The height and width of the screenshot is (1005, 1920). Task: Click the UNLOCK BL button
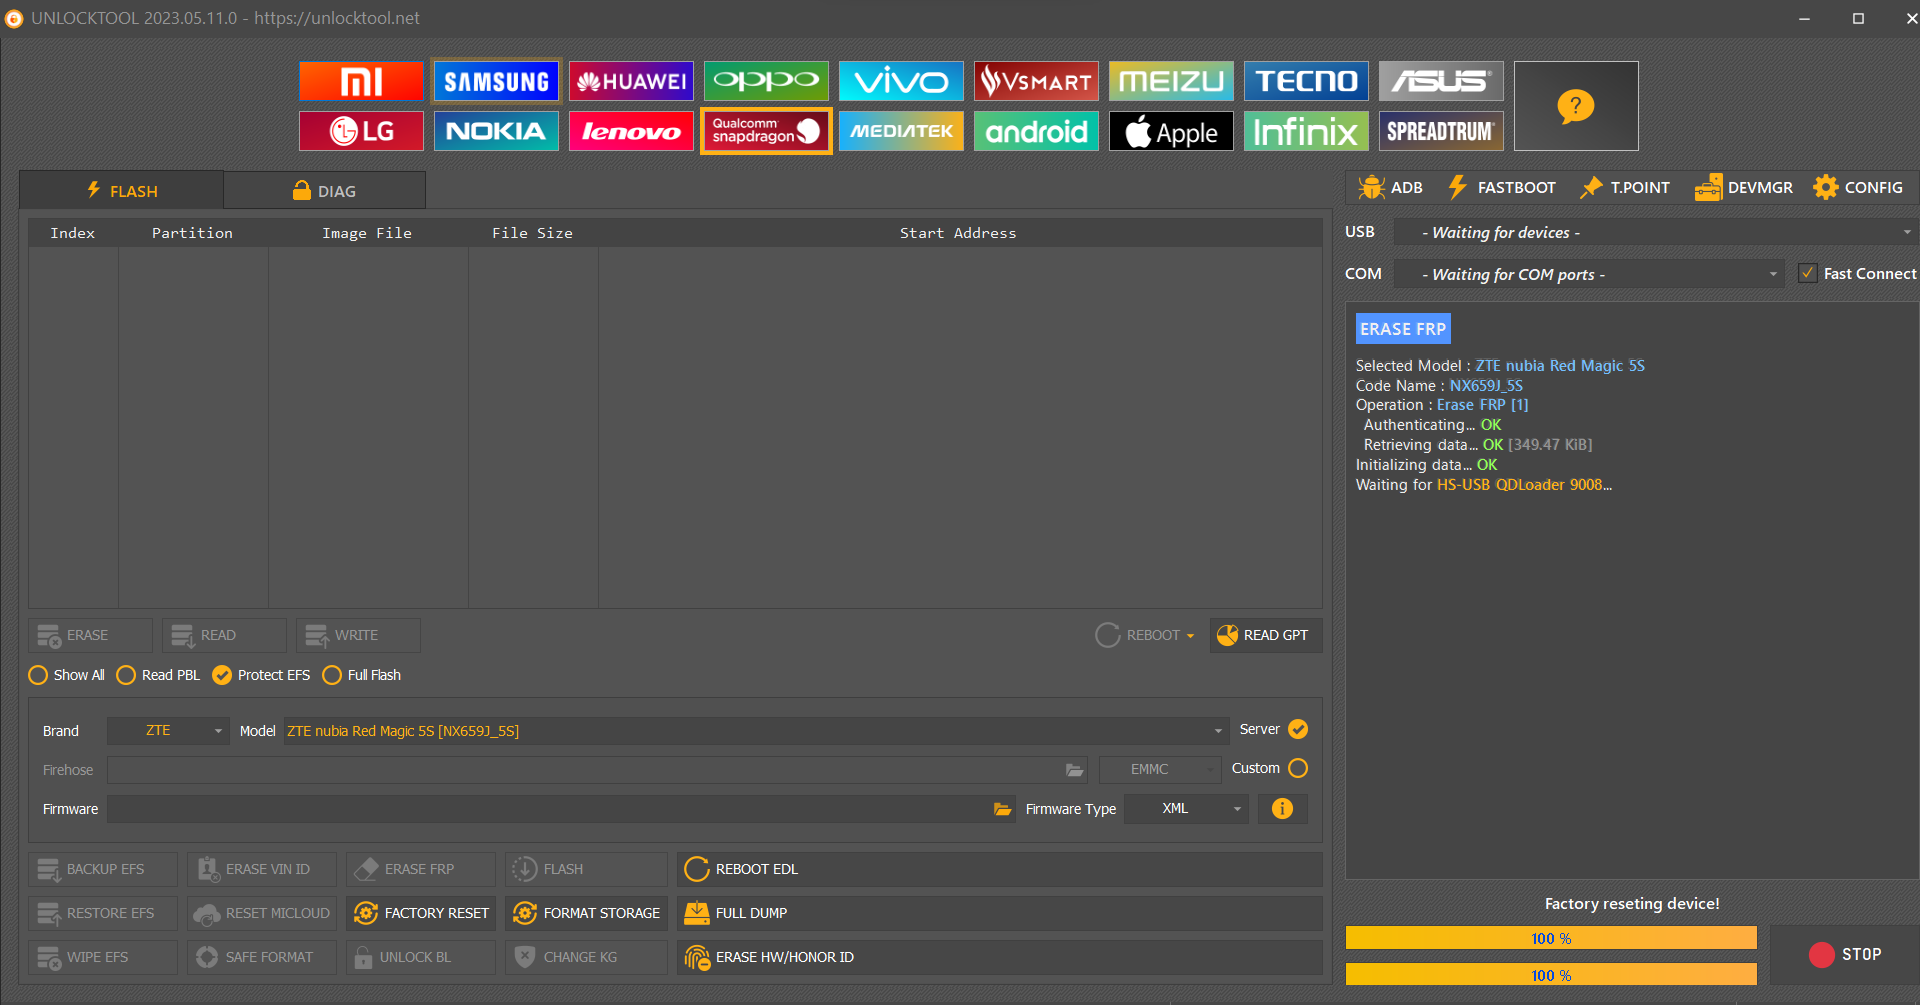point(421,957)
